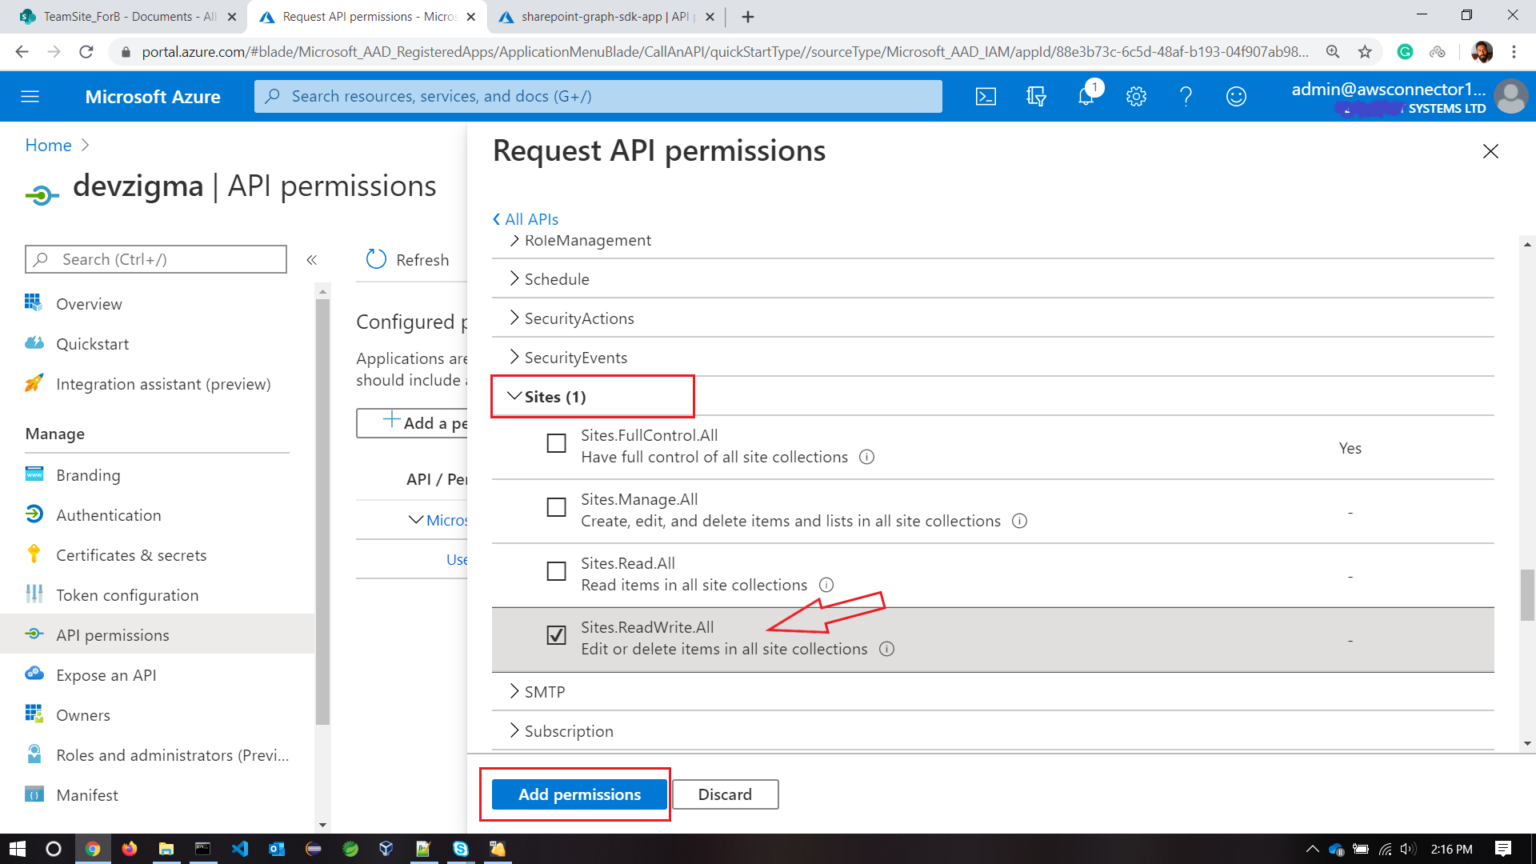Open Azure Cloud Shell from top bar
1536x864 pixels.
pos(986,96)
